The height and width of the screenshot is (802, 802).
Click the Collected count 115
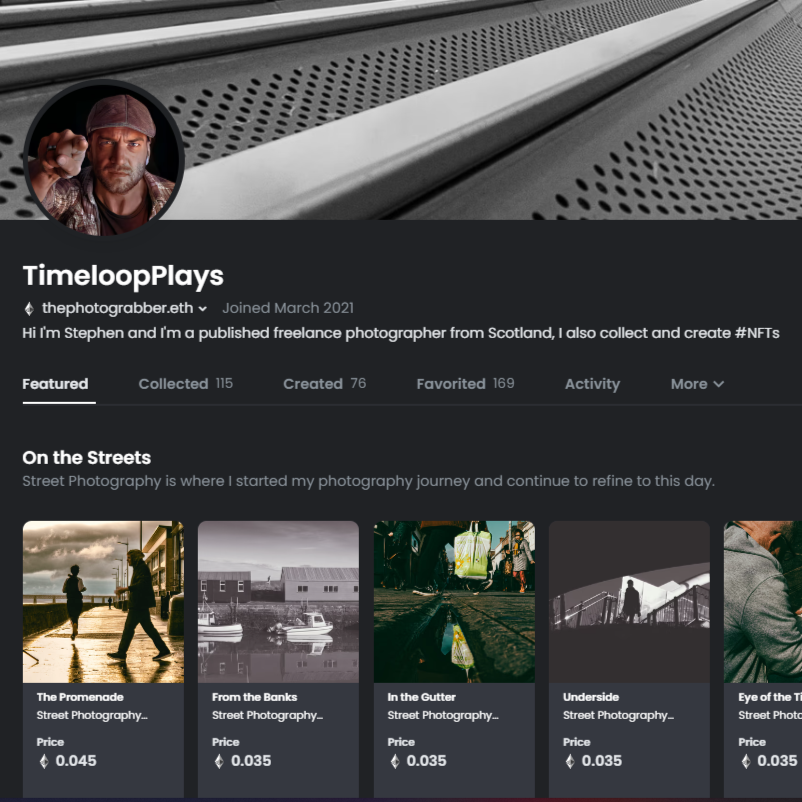[x=224, y=383]
